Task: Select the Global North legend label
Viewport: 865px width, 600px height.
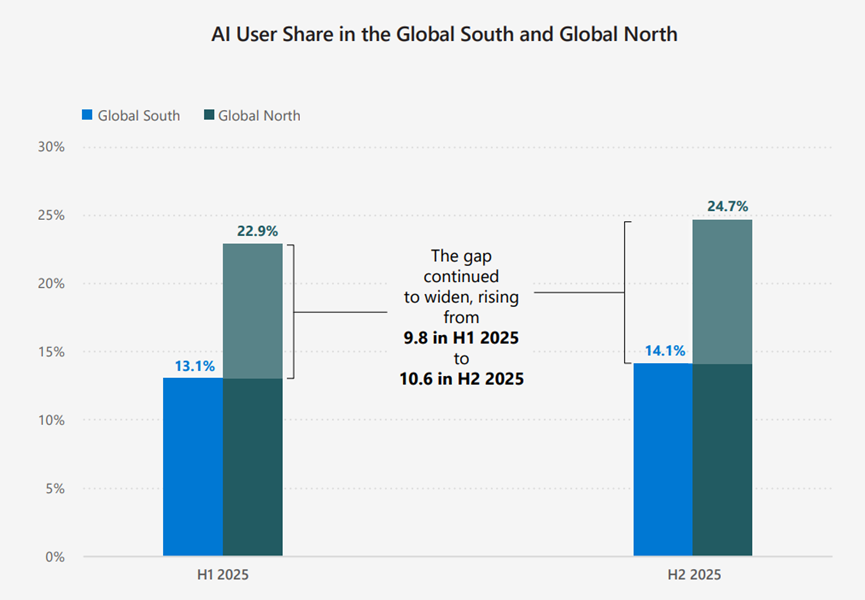Action: [259, 115]
